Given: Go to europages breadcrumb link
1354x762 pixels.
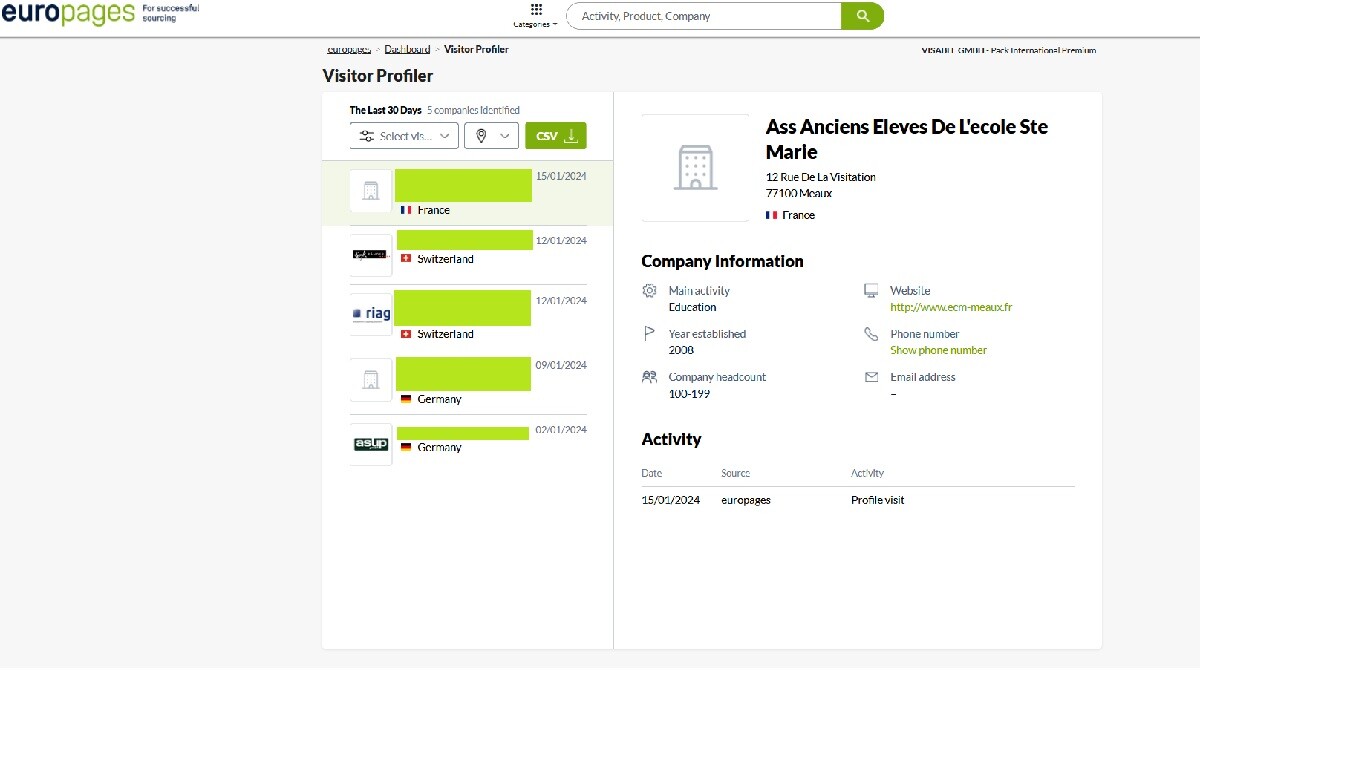Looking at the screenshot, I should [x=349, y=49].
